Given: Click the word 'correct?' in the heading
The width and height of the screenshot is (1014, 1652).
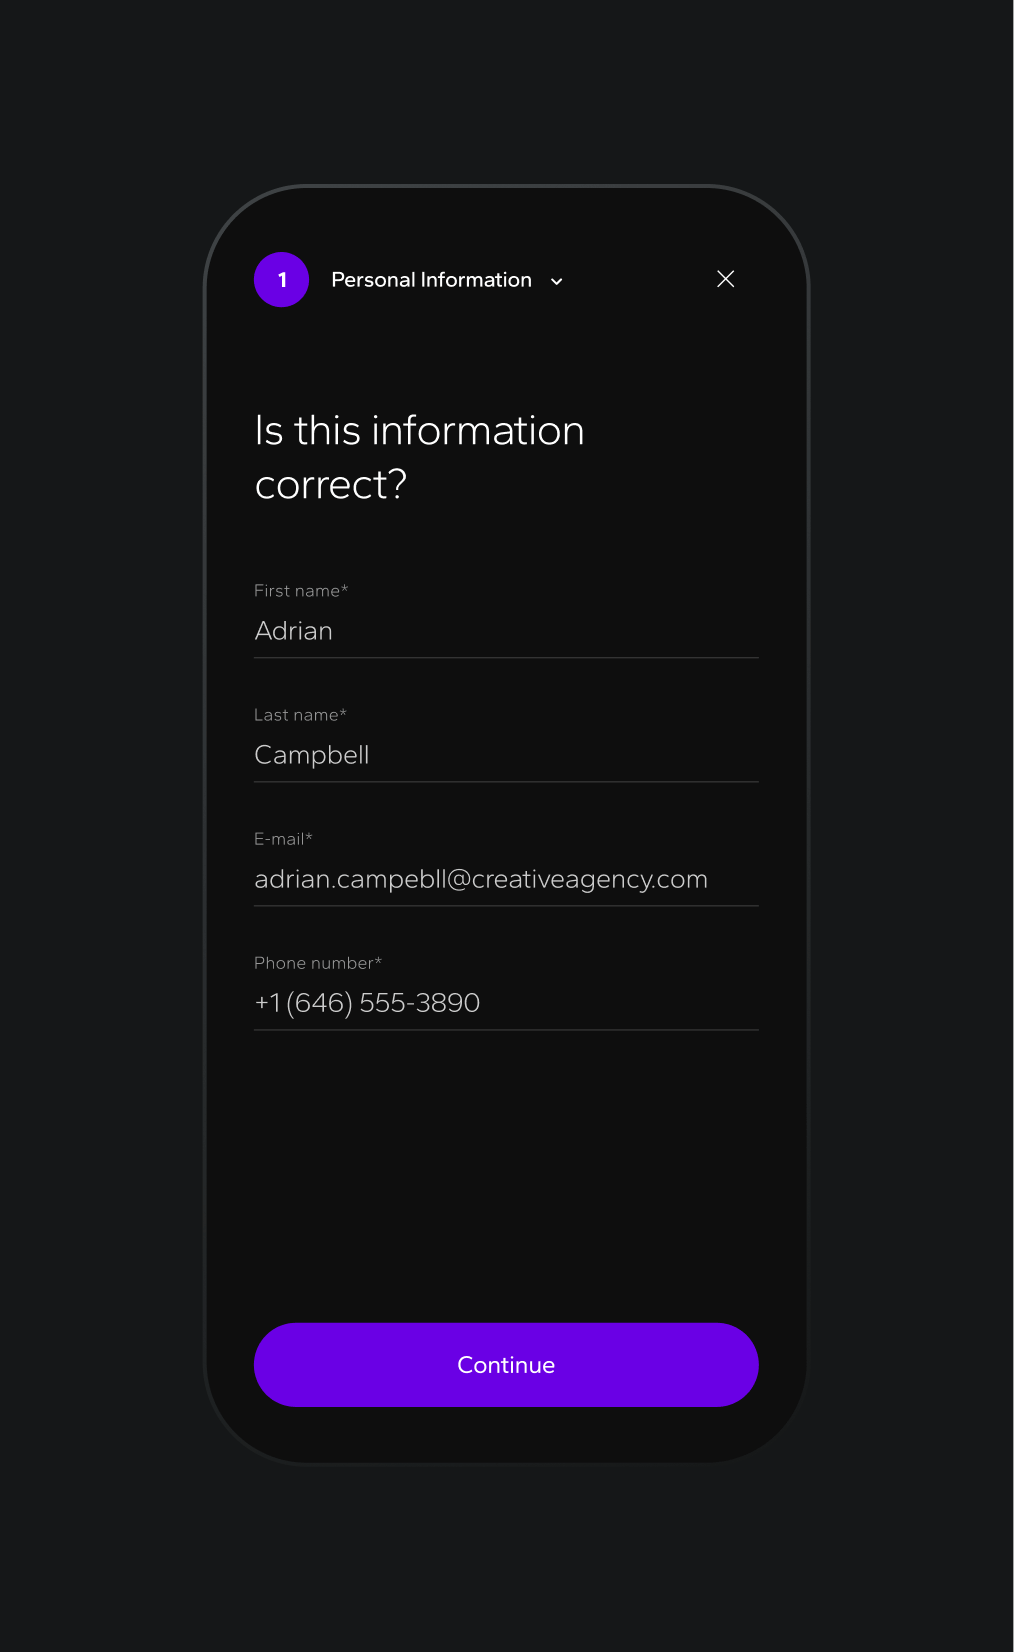Looking at the screenshot, I should 331,485.
